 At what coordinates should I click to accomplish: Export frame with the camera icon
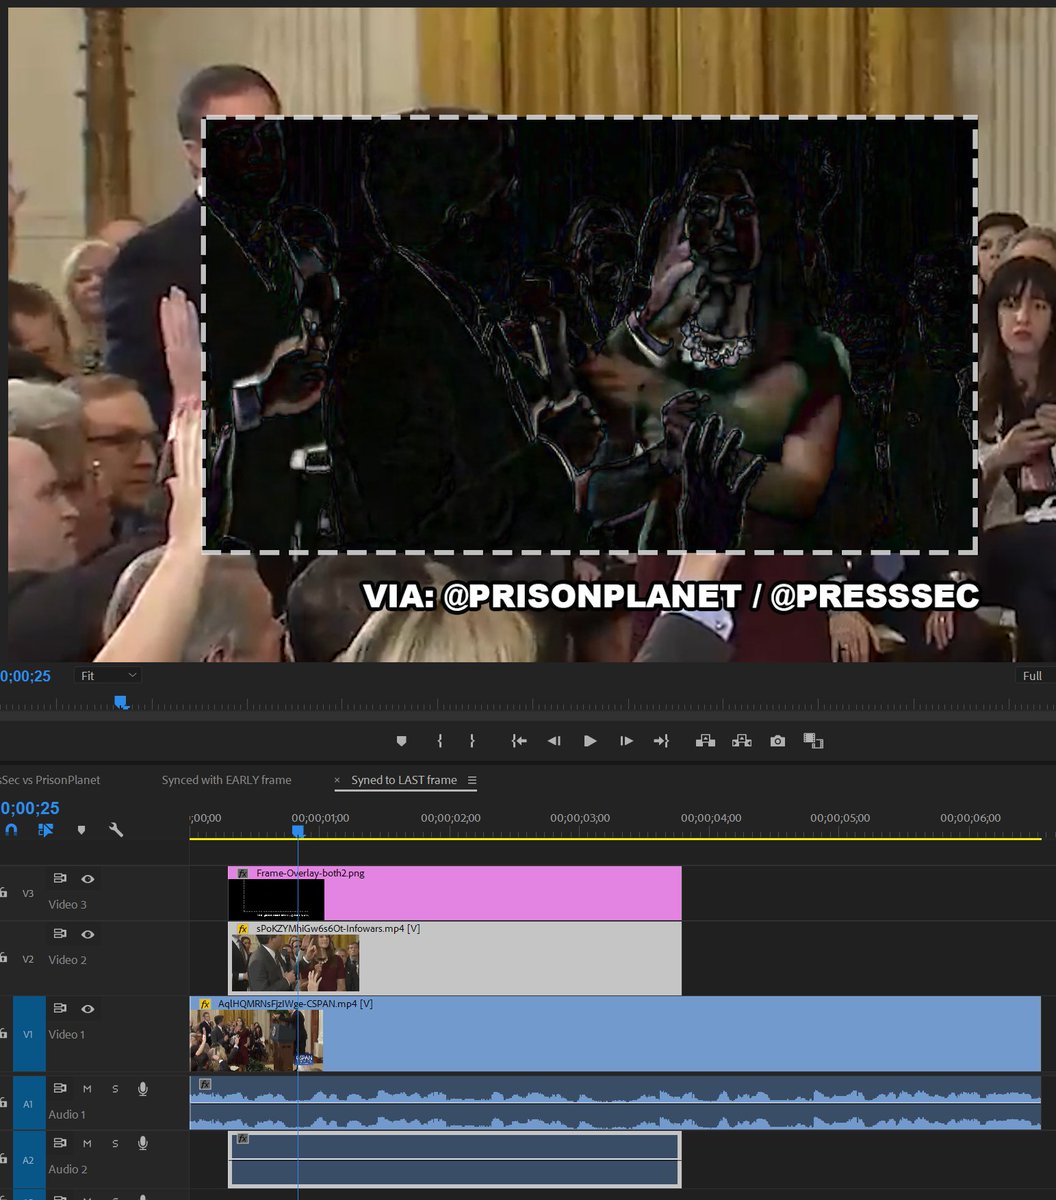[778, 741]
